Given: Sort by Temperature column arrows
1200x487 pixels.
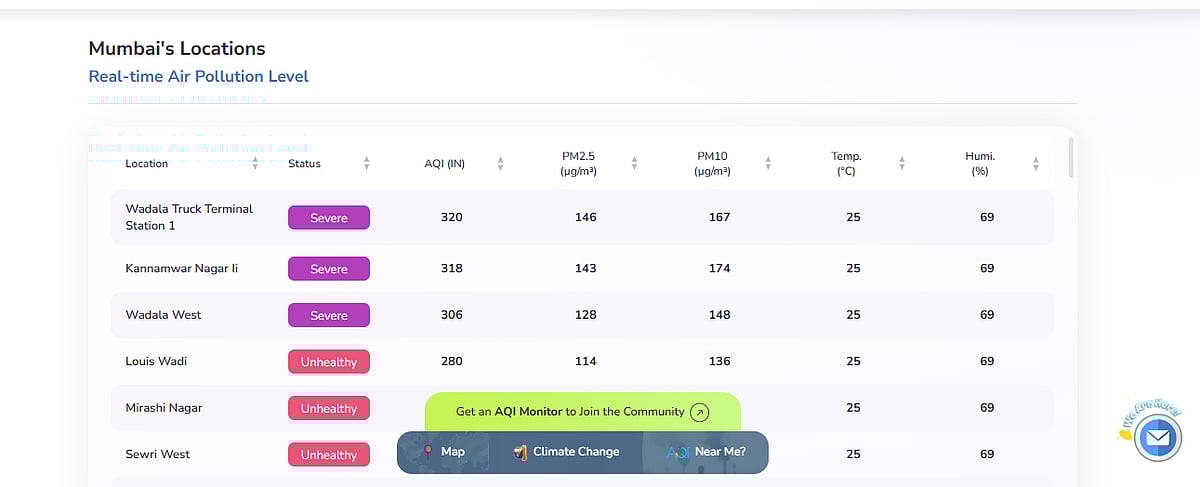Looking at the screenshot, I should click(x=902, y=163).
